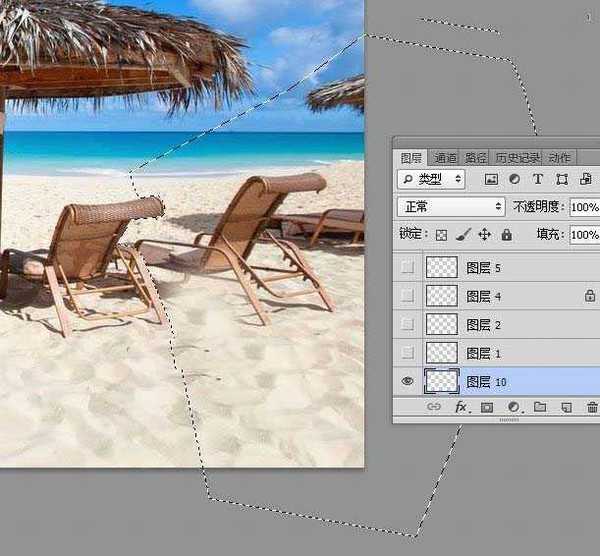
Task: Click the 不透明度 opacity field
Action: click(584, 207)
